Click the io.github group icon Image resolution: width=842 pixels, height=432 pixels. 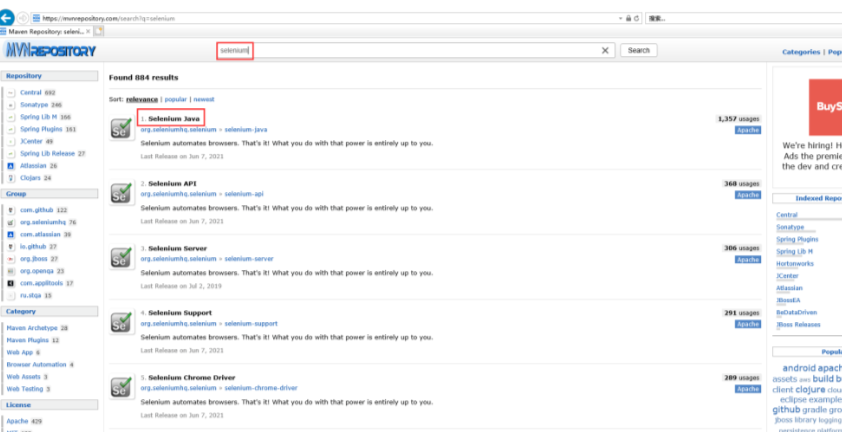(11, 247)
